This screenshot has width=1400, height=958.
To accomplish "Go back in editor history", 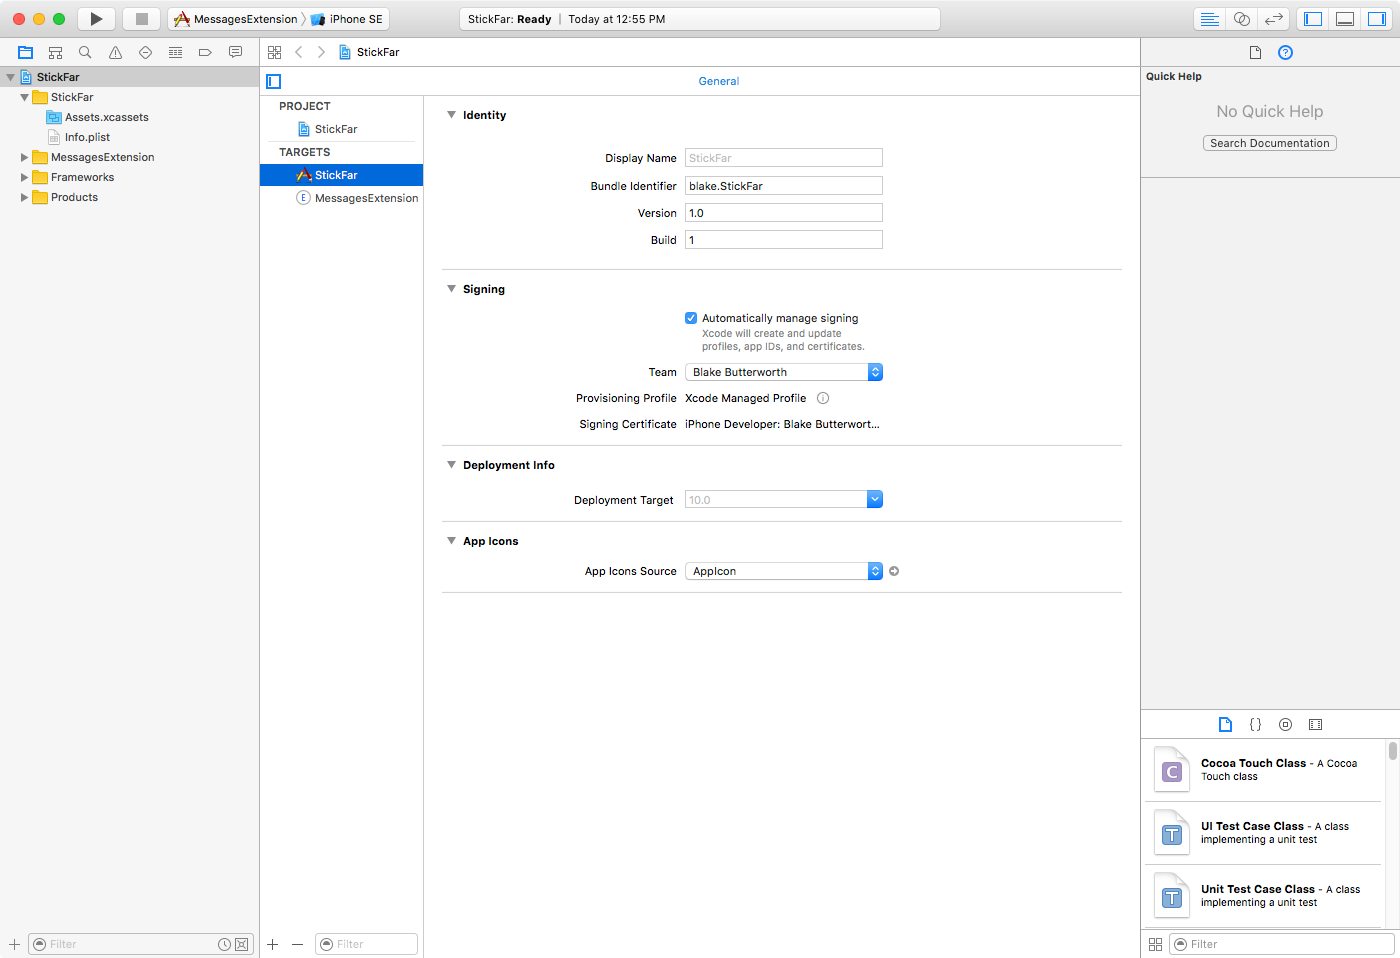I will [x=299, y=52].
